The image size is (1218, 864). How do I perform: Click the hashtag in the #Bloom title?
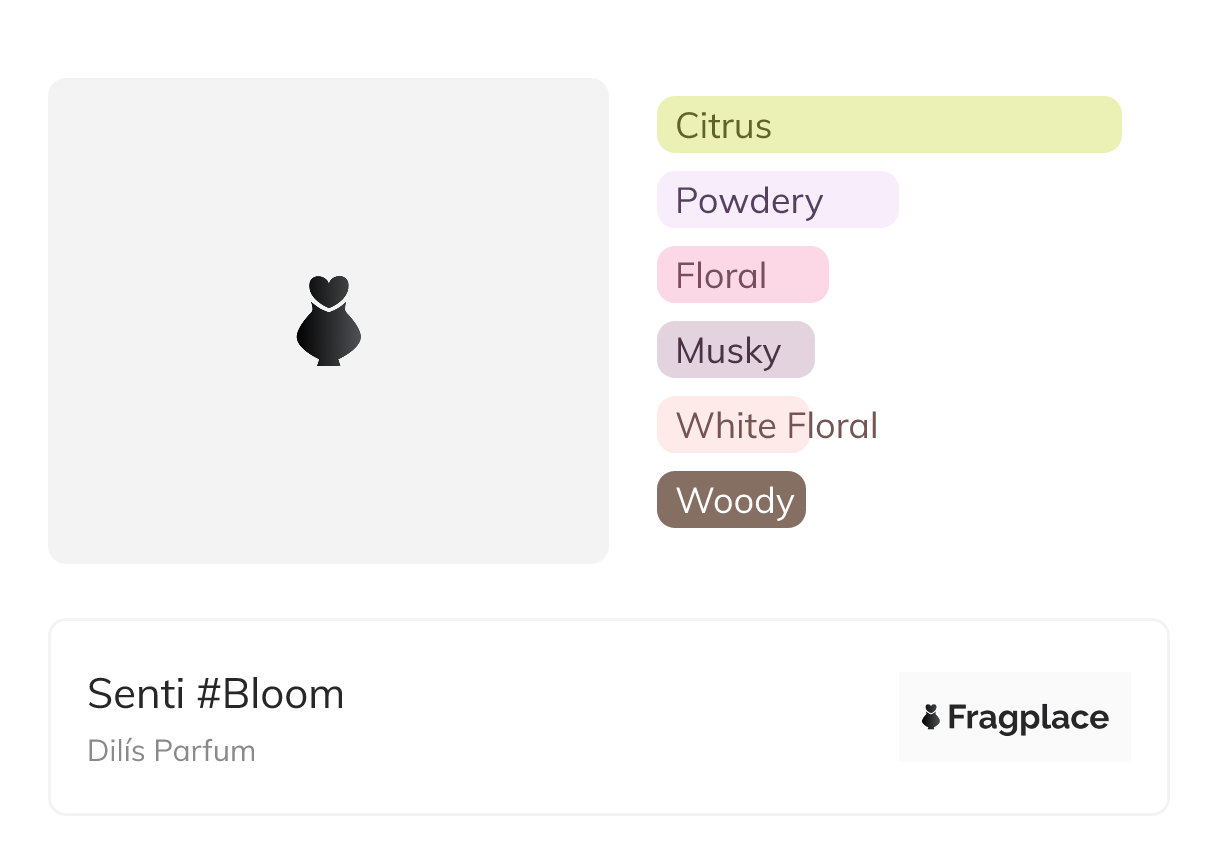coord(208,694)
